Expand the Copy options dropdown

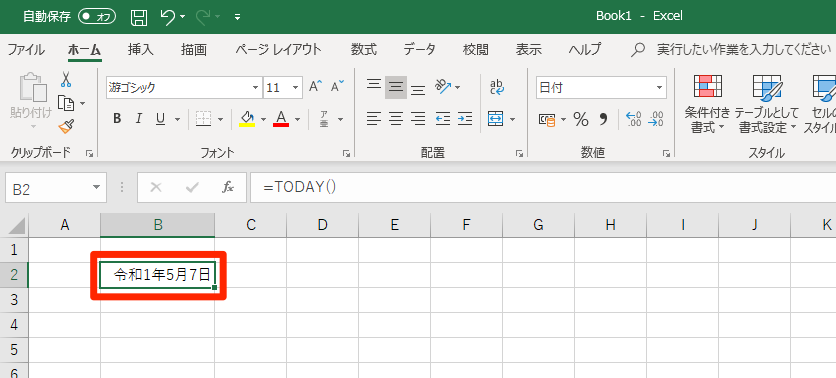click(82, 103)
